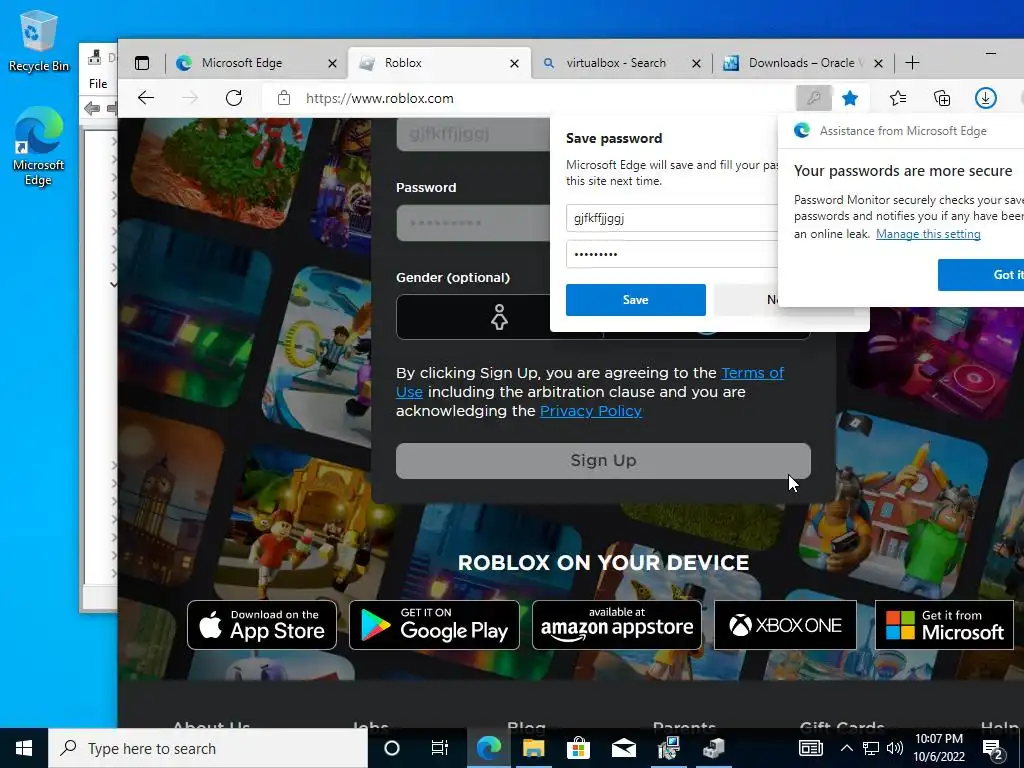
Task: Click the Download on the App Store badge
Action: (262, 625)
